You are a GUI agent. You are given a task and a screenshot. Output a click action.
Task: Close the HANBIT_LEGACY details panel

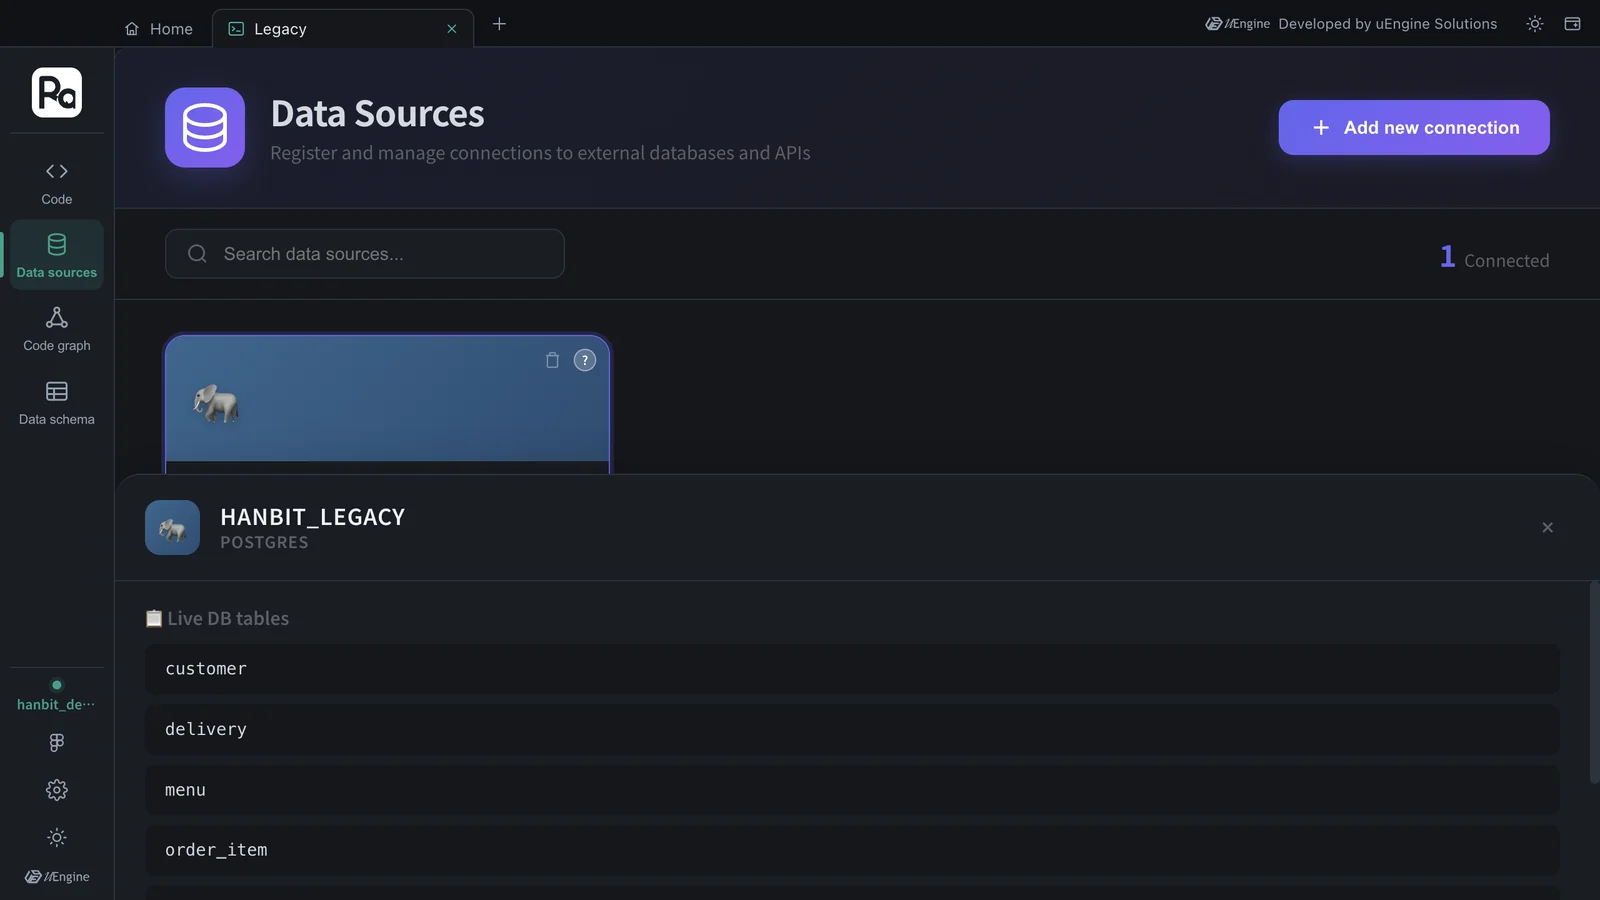(x=1547, y=527)
